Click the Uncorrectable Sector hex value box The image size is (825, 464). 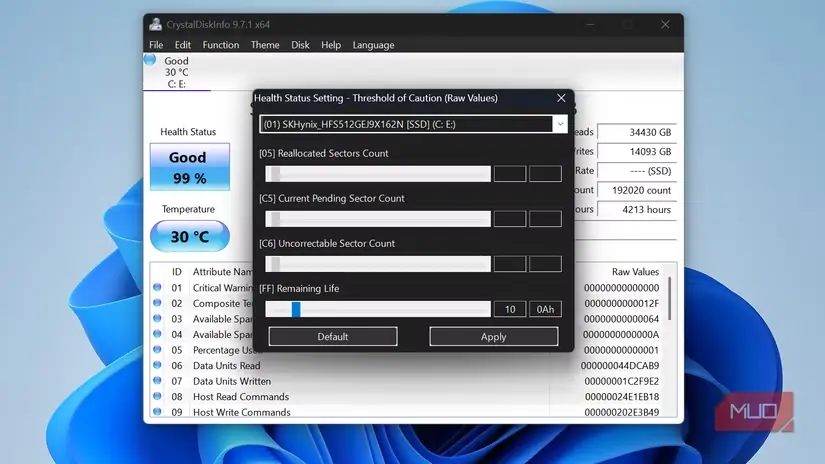pyautogui.click(x=545, y=264)
